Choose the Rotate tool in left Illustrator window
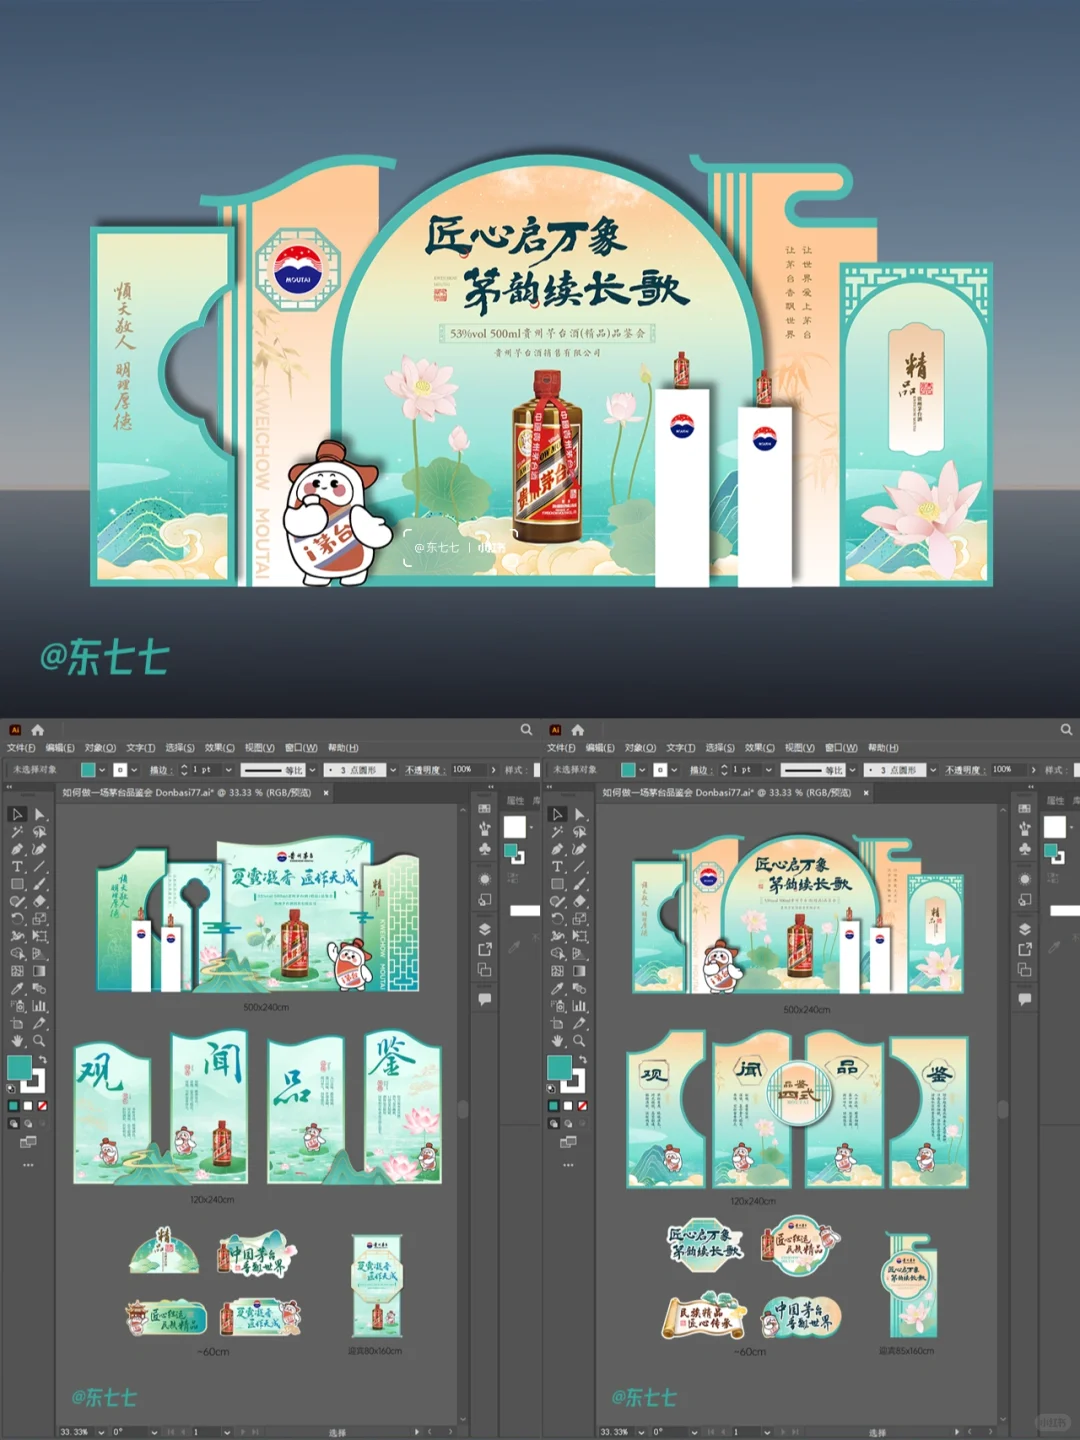Viewport: 1080px width, 1440px height. [17, 919]
